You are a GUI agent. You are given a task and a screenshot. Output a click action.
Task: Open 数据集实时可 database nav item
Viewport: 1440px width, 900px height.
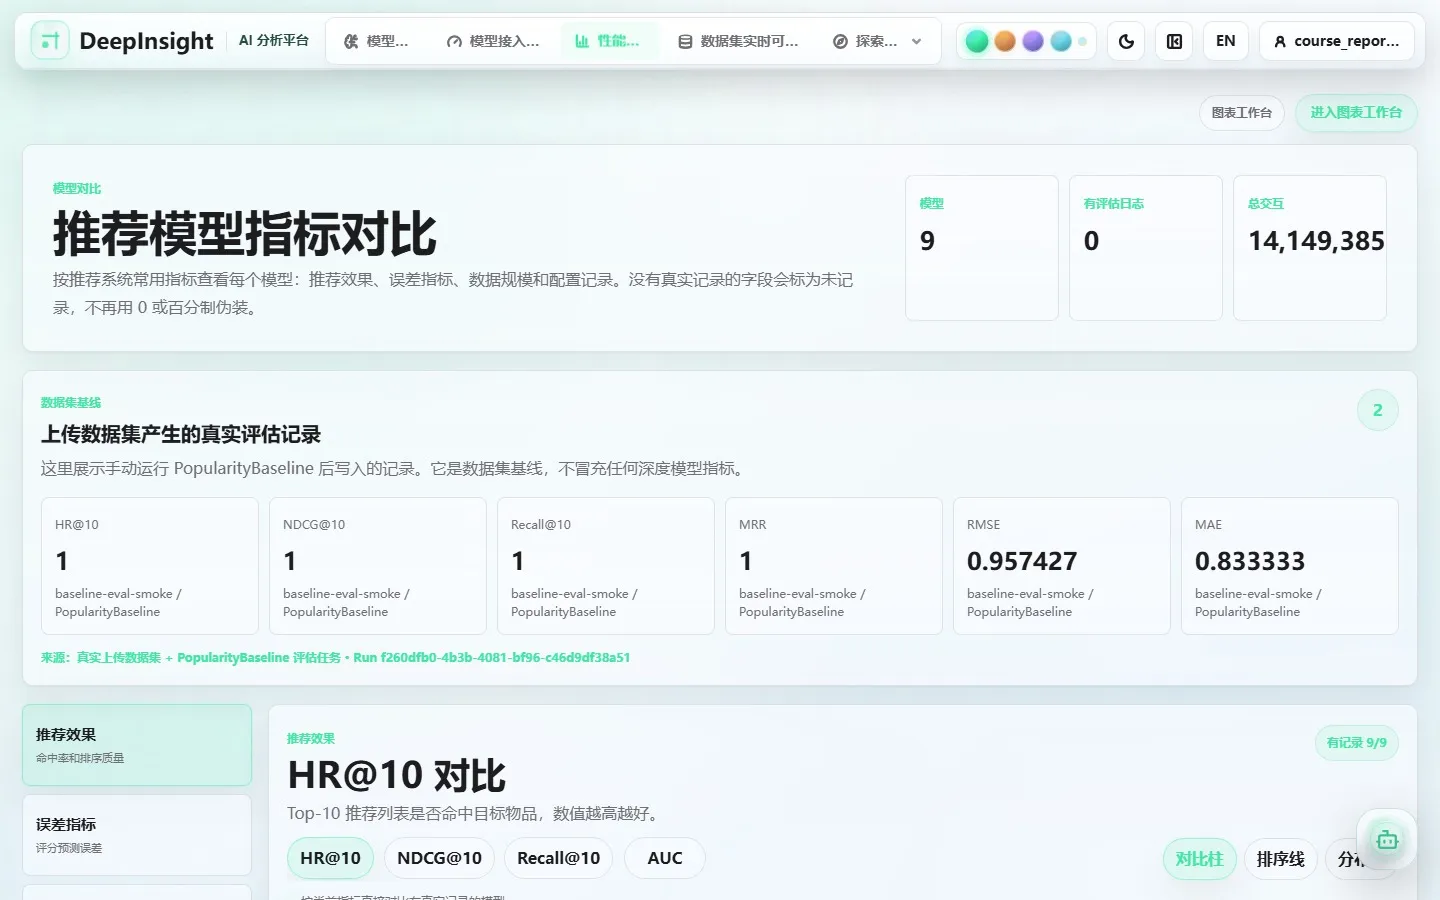(738, 41)
